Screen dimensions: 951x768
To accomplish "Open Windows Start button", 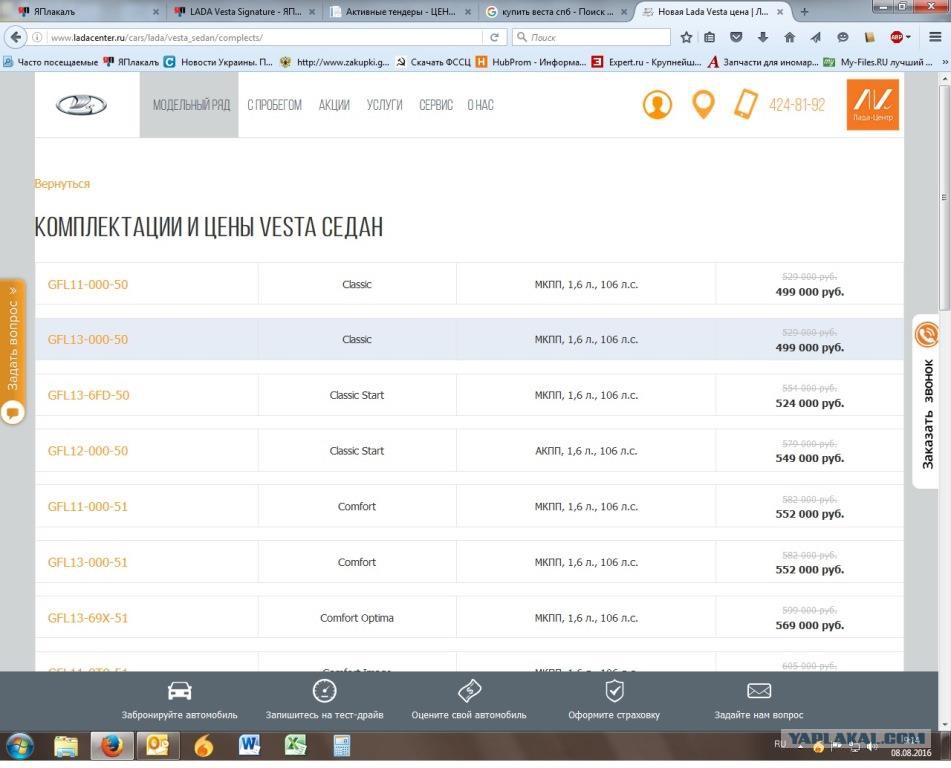I will (19, 746).
